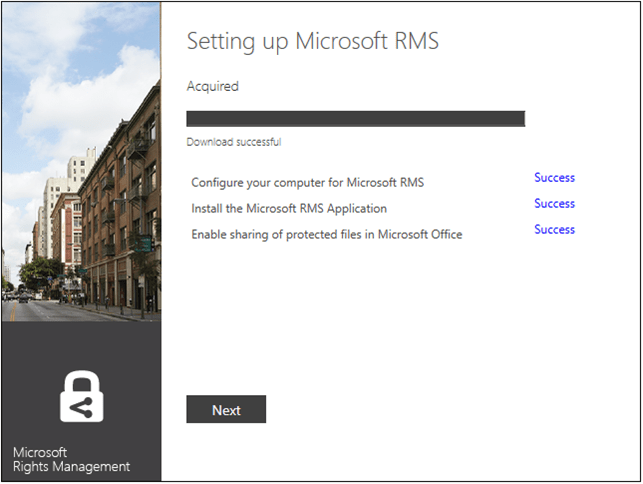This screenshot has width=643, height=484.
Task: Click the green street sign on building
Action: click(x=145, y=243)
